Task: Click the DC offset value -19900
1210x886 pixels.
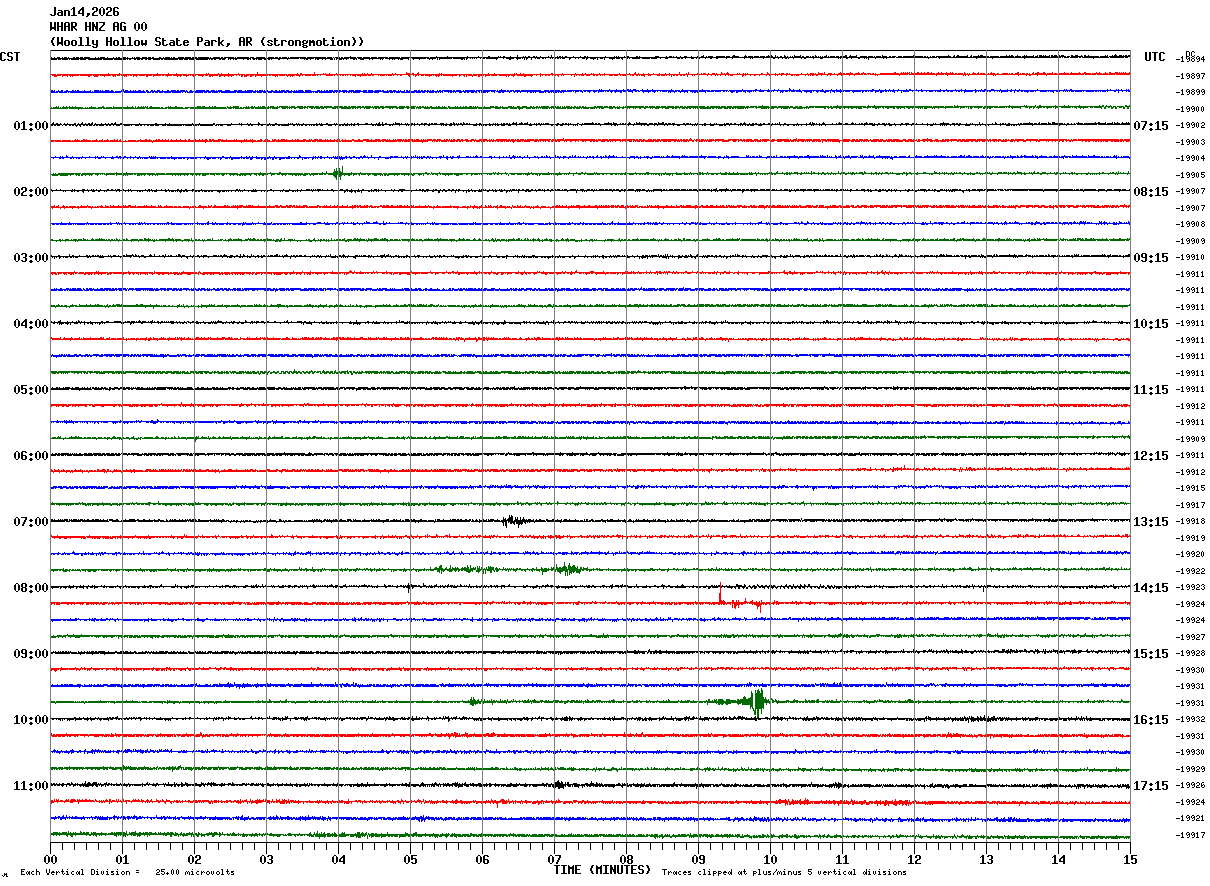Action: click(x=1190, y=109)
